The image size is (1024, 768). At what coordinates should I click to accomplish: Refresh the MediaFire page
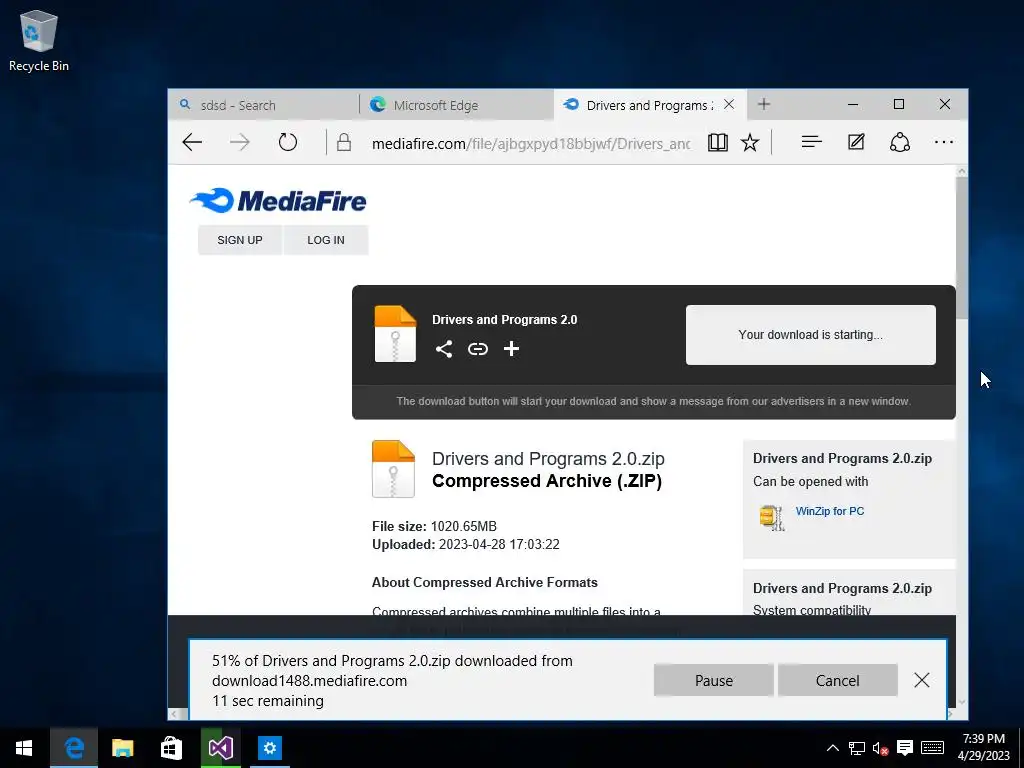tap(287, 142)
